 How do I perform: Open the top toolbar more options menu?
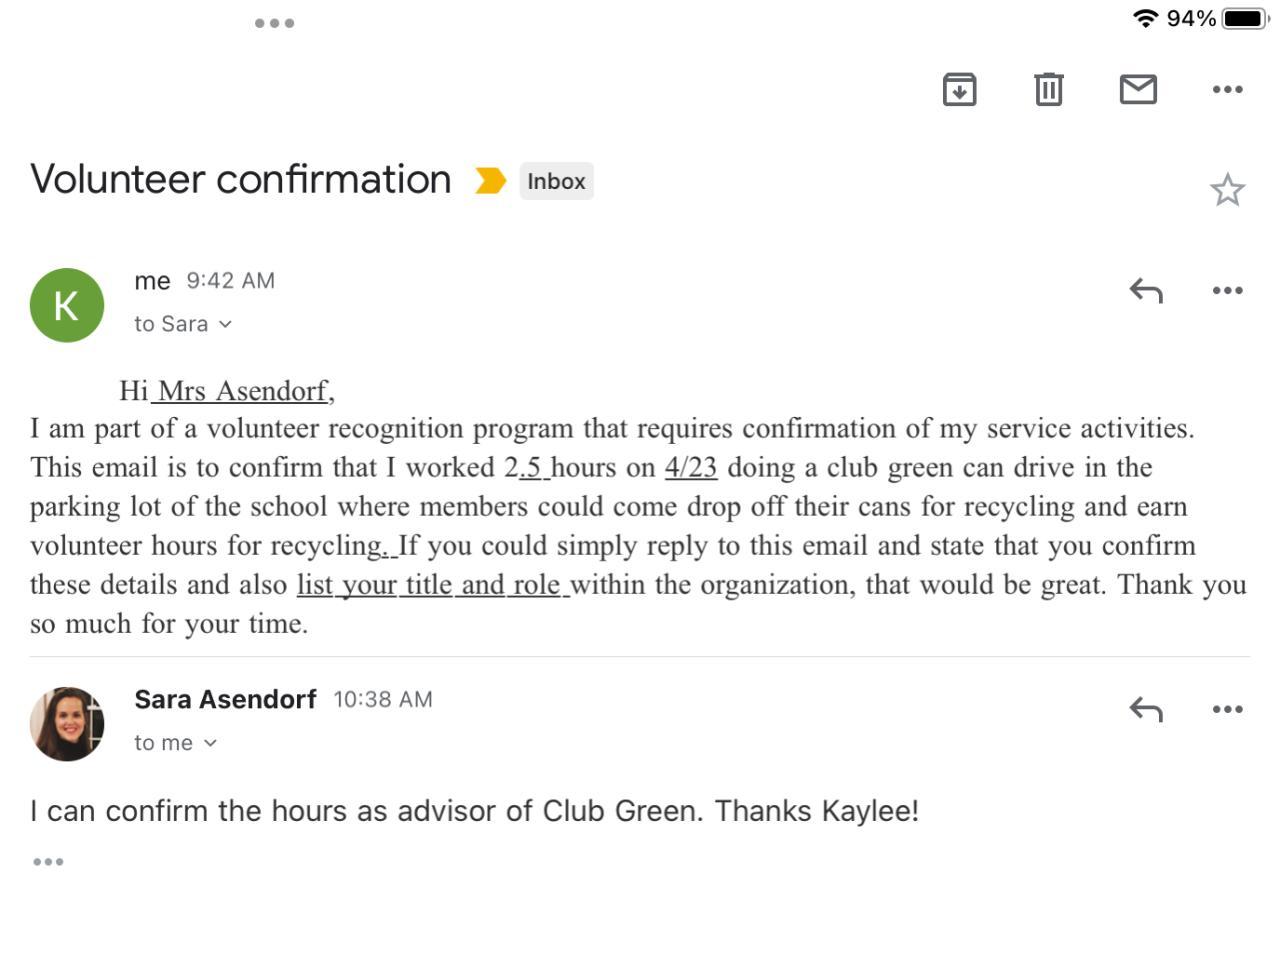[1227, 90]
